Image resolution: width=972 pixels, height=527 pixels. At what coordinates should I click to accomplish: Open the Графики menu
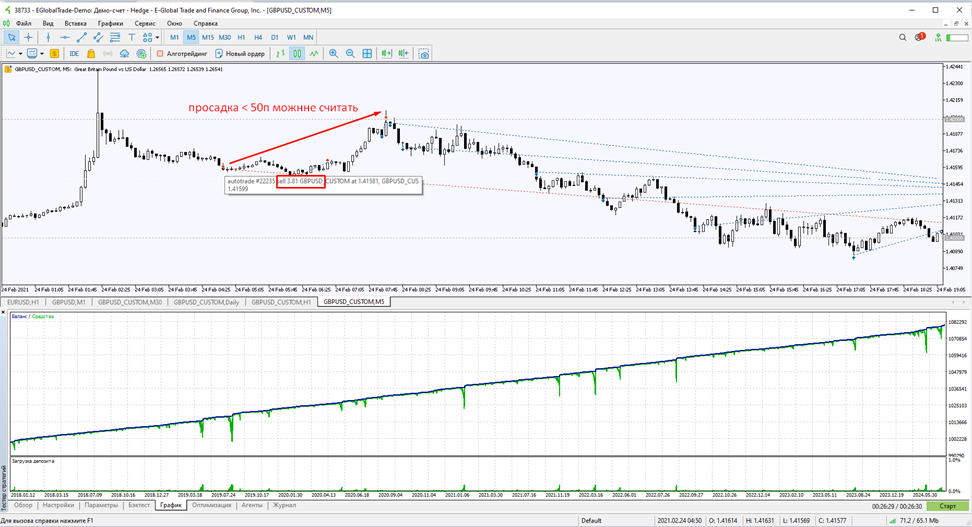pyautogui.click(x=110, y=23)
